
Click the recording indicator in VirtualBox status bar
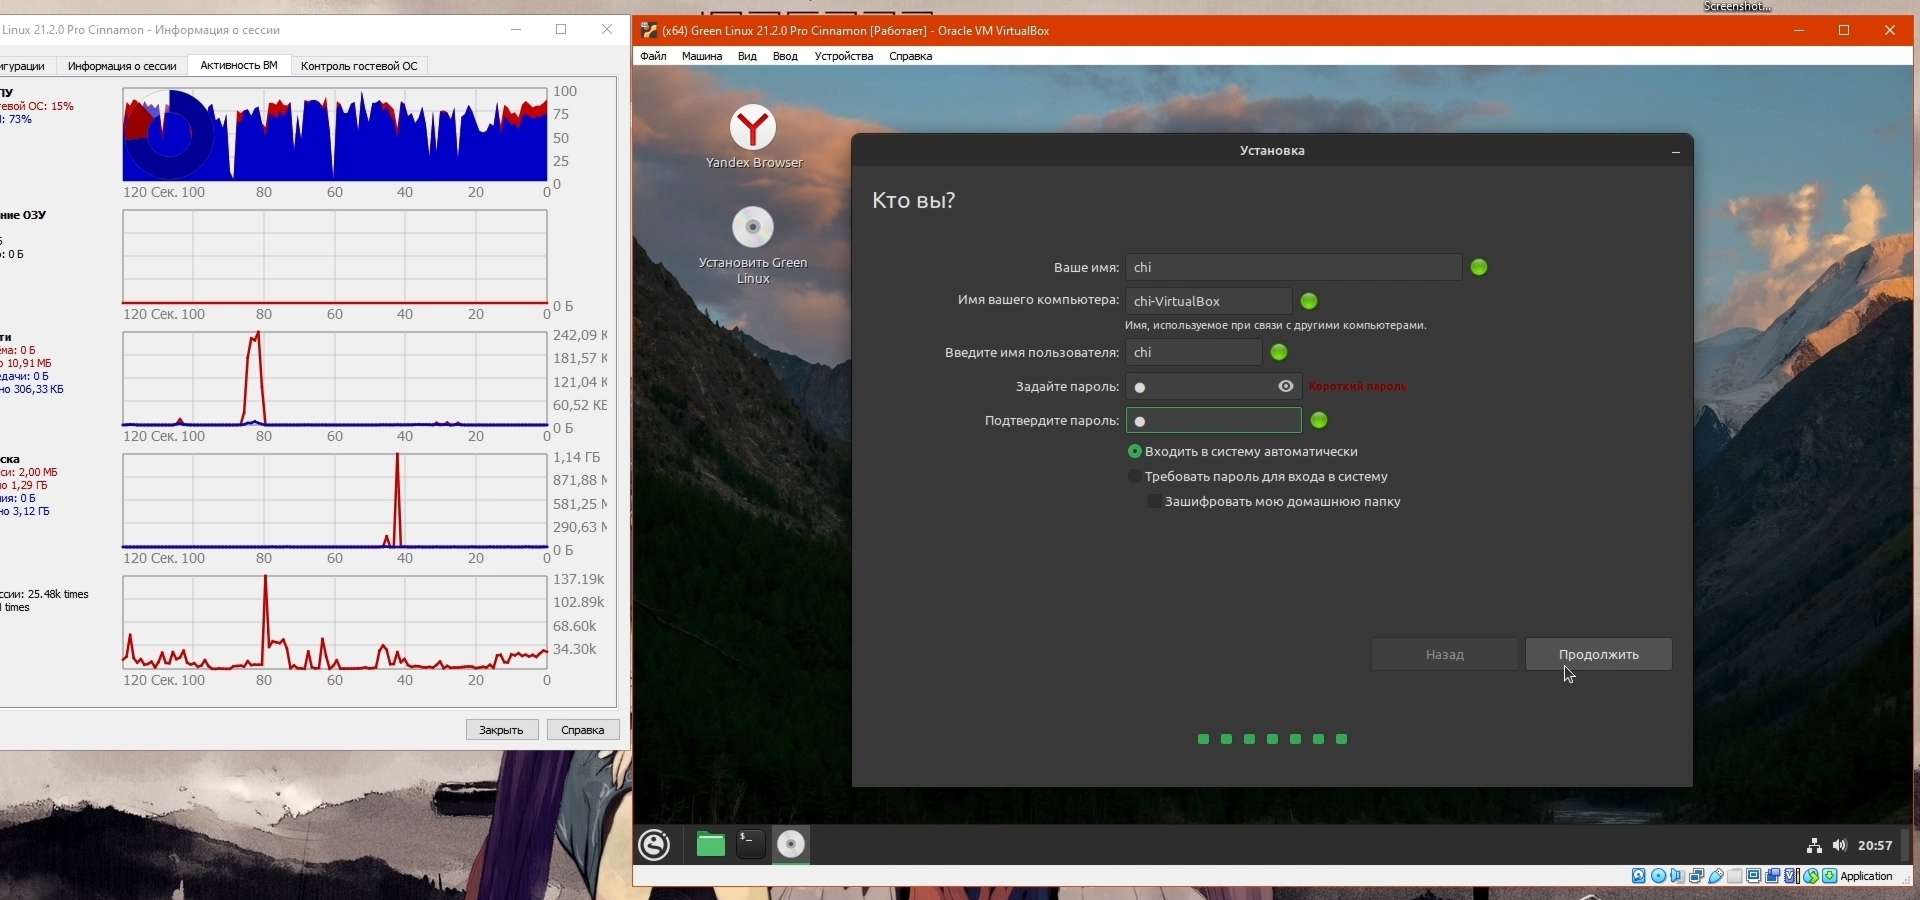point(1772,876)
